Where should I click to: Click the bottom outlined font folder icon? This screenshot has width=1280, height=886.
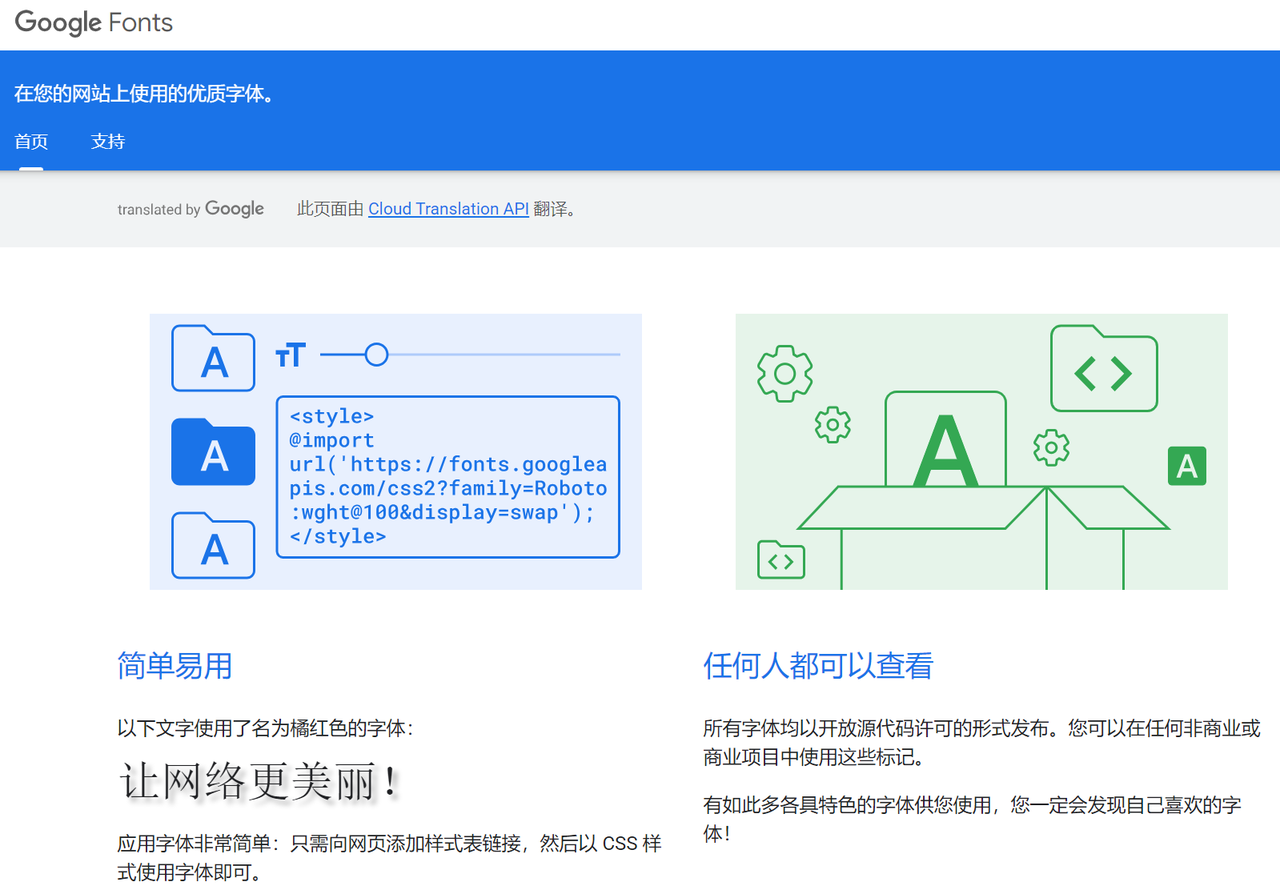[x=213, y=545]
